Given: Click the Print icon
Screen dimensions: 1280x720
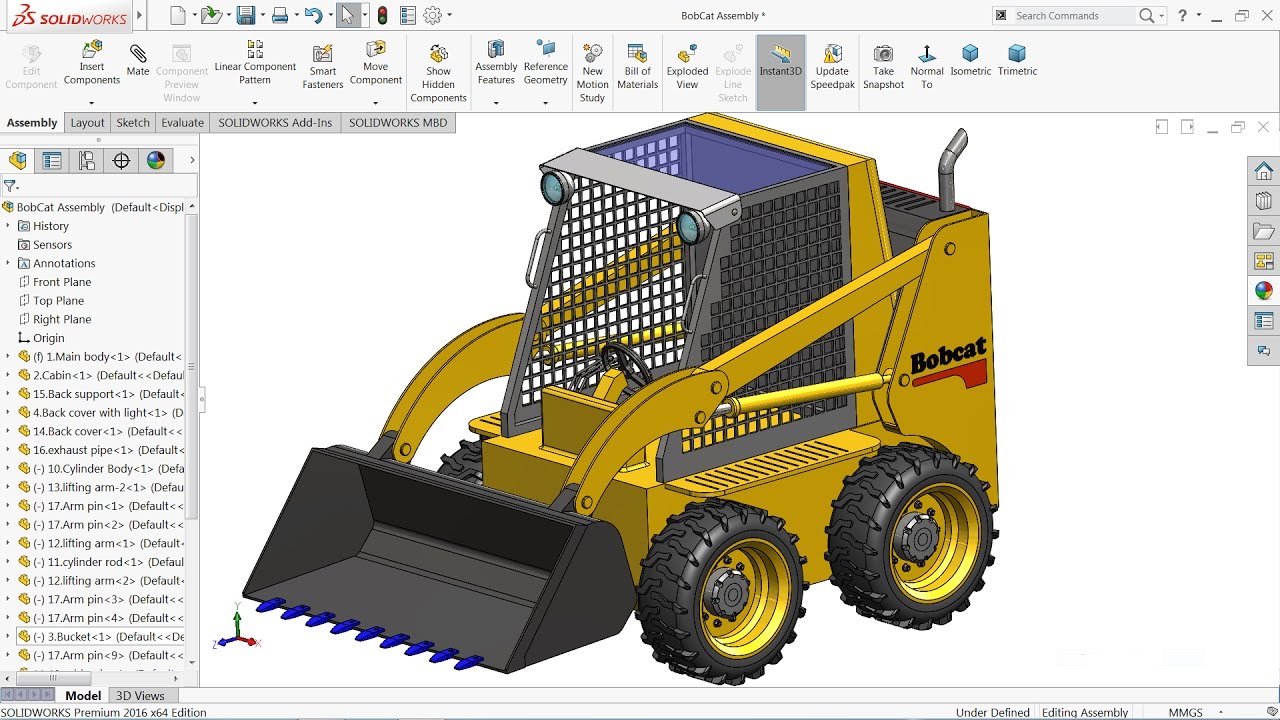Looking at the screenshot, I should pyautogui.click(x=280, y=15).
